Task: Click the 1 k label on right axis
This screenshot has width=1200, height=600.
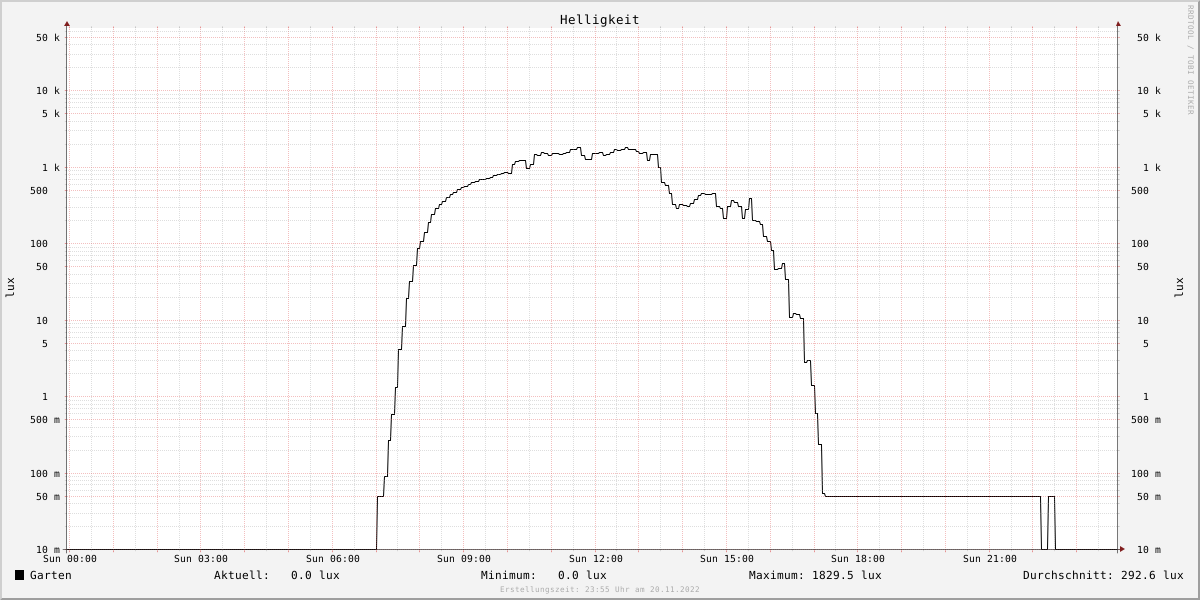Action: (1152, 168)
